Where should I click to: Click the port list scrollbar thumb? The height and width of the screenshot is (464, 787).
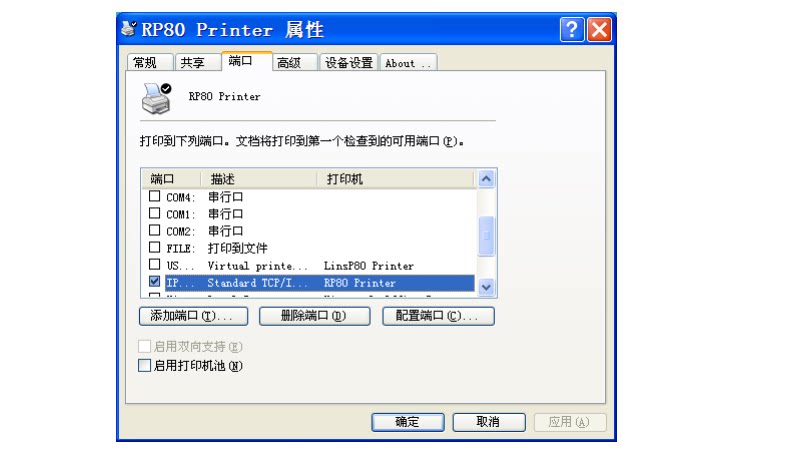[486, 236]
